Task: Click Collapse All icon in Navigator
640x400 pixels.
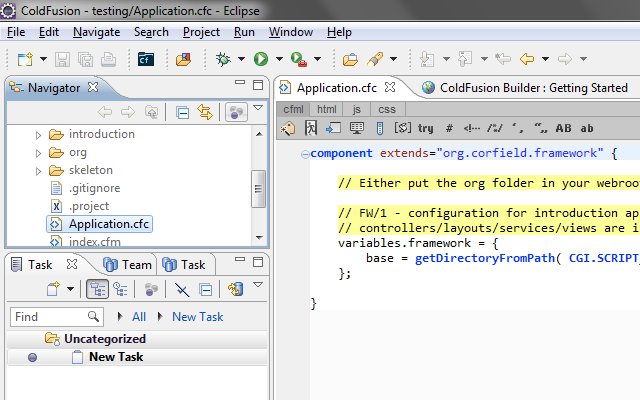Action: tap(182, 112)
